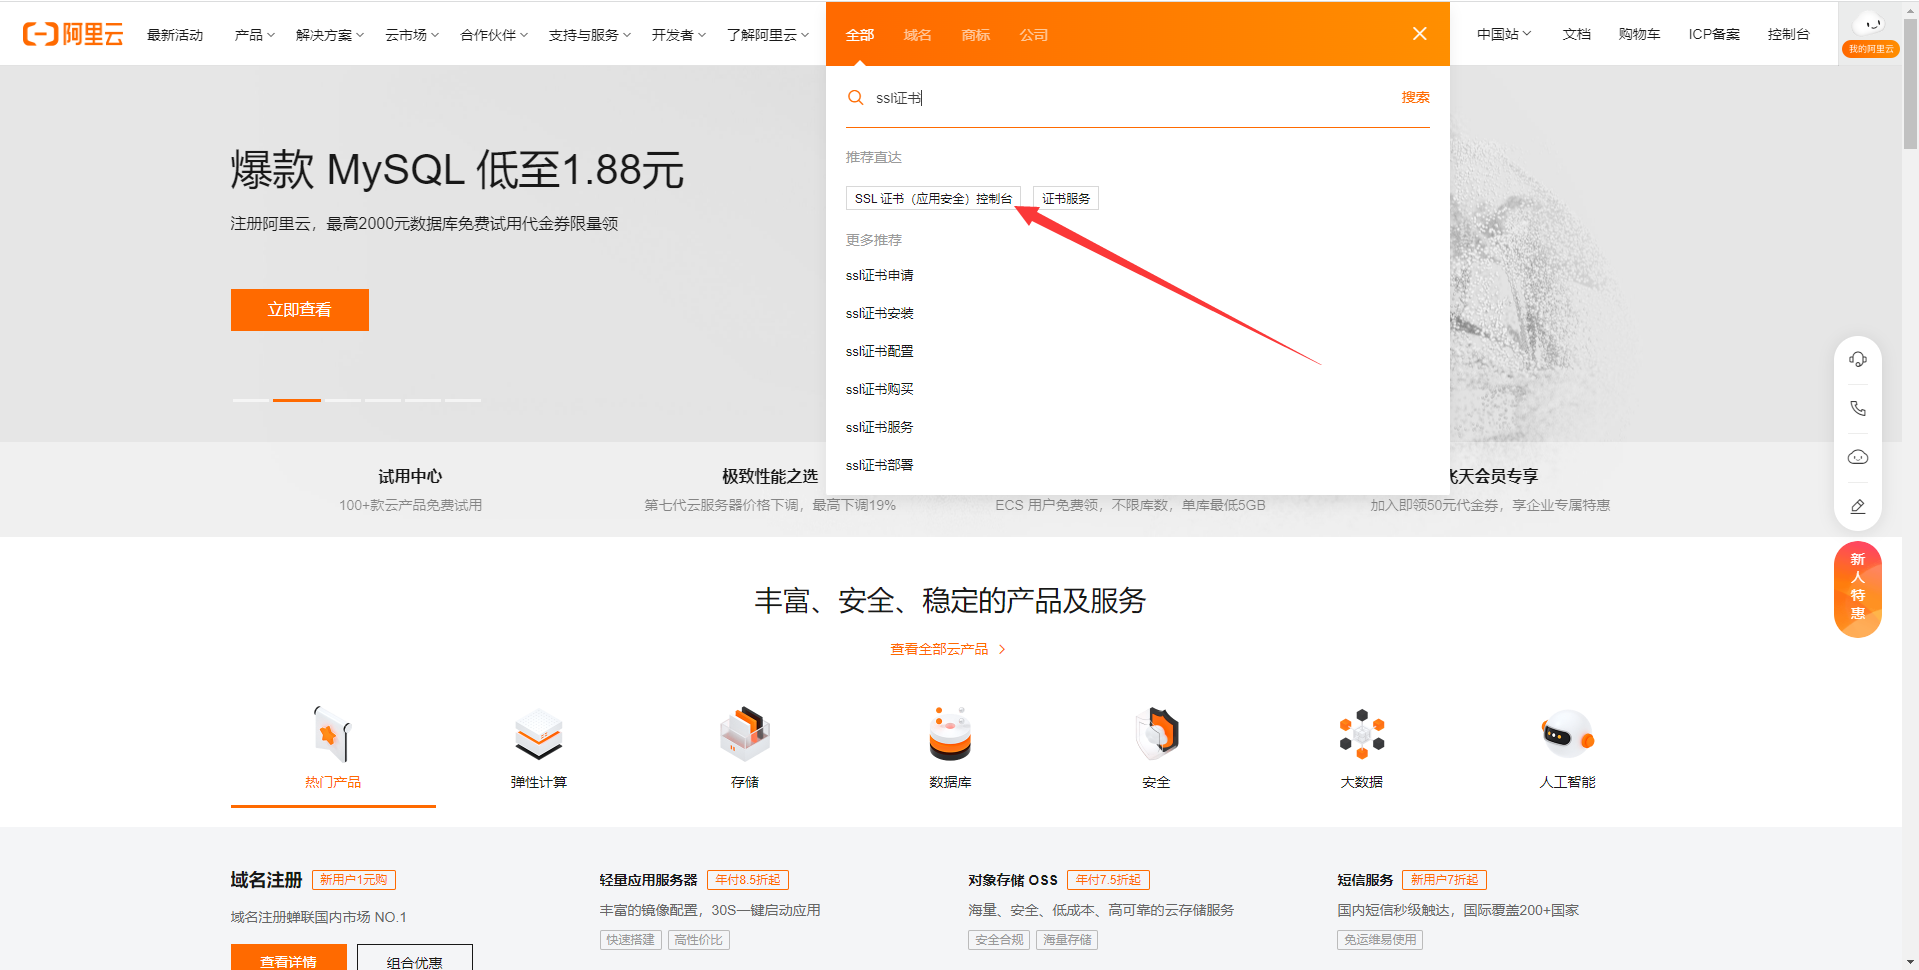Click the Alibaba Cloud logo

[73, 34]
